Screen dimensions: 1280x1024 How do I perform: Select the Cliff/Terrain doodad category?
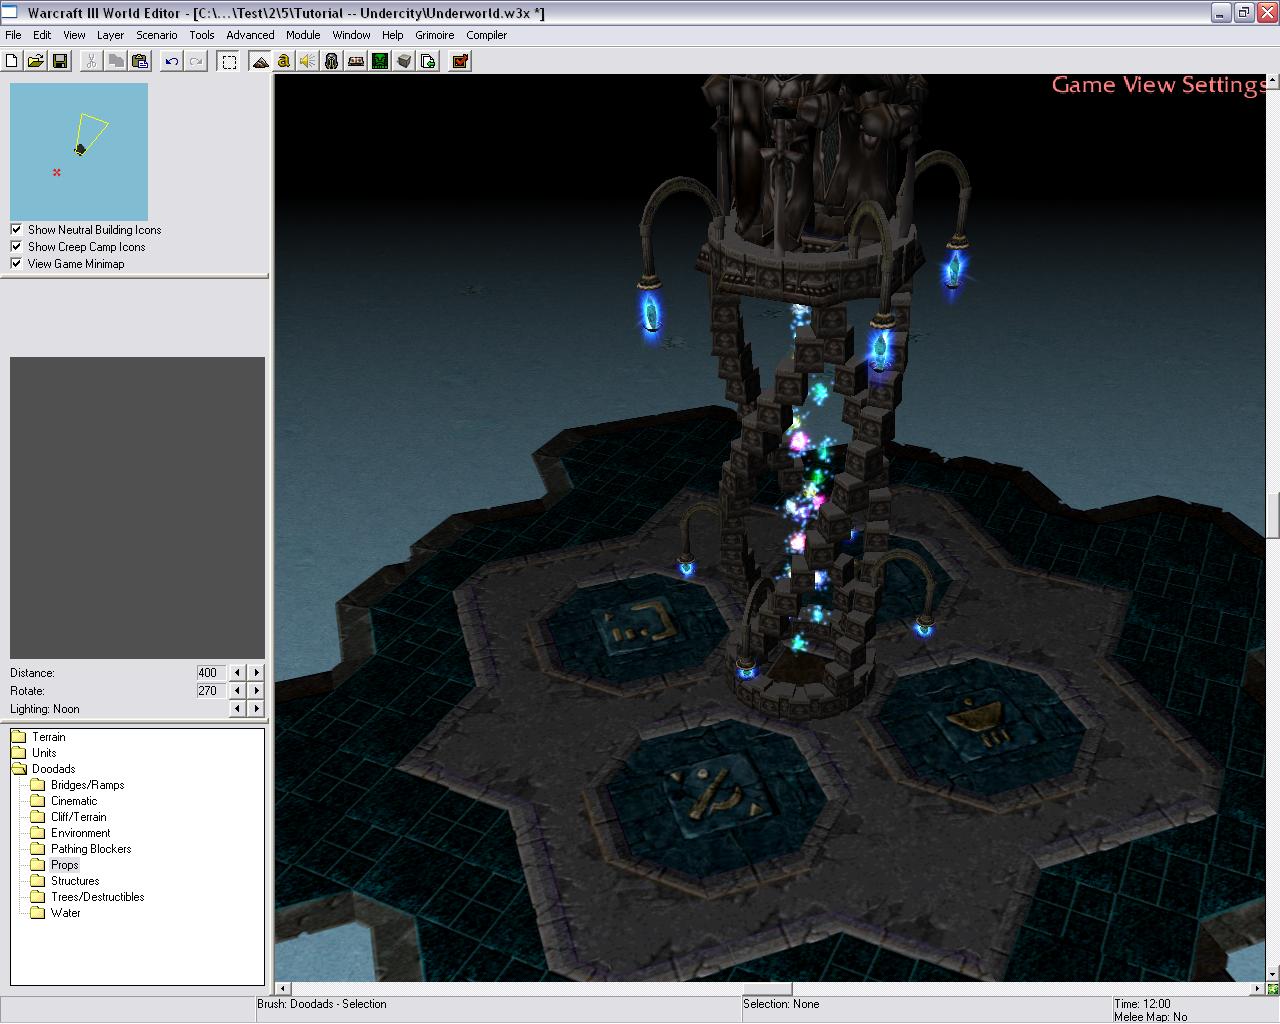(x=79, y=817)
